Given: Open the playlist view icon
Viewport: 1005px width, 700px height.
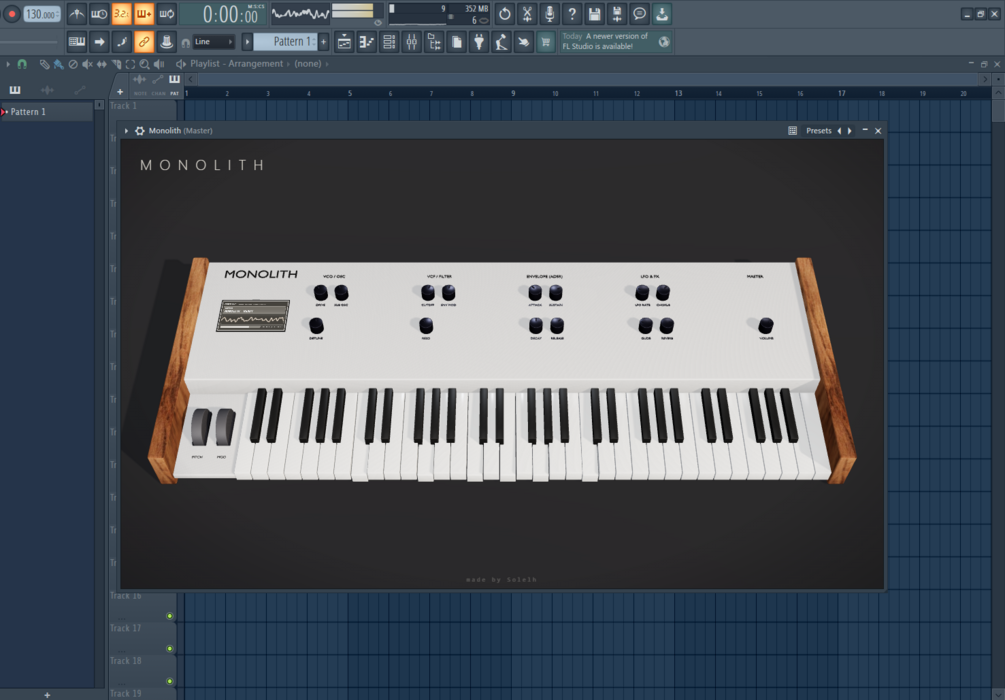Looking at the screenshot, I should pyautogui.click(x=344, y=42).
